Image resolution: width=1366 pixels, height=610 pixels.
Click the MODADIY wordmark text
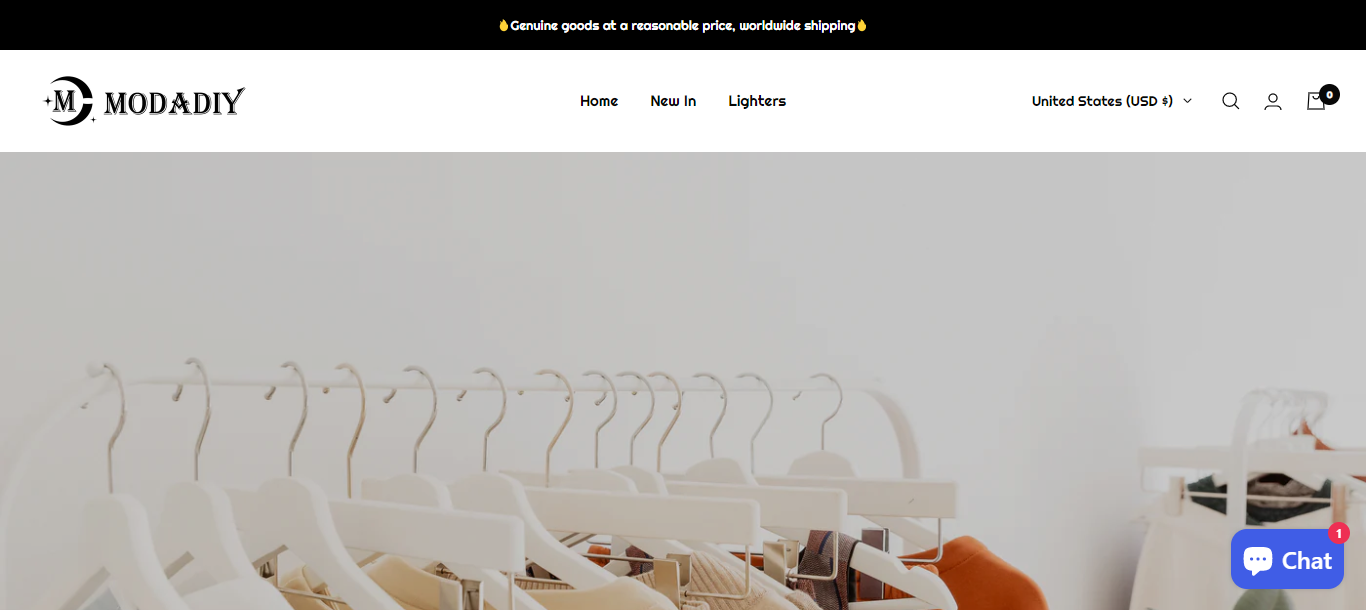pyautogui.click(x=174, y=102)
